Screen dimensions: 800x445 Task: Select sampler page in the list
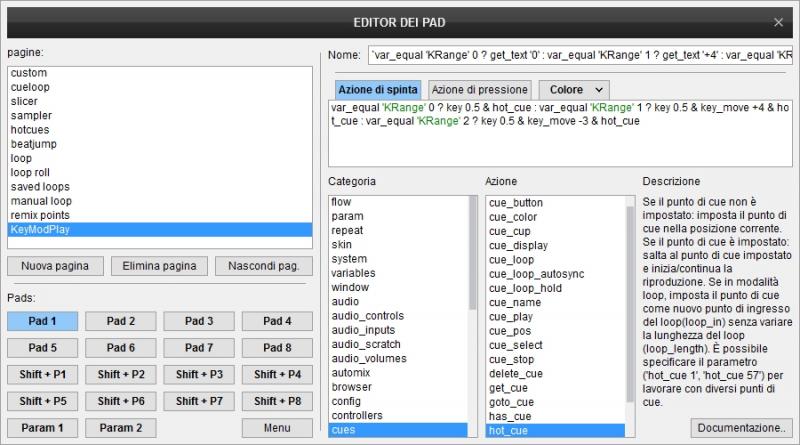pyautogui.click(x=160, y=115)
